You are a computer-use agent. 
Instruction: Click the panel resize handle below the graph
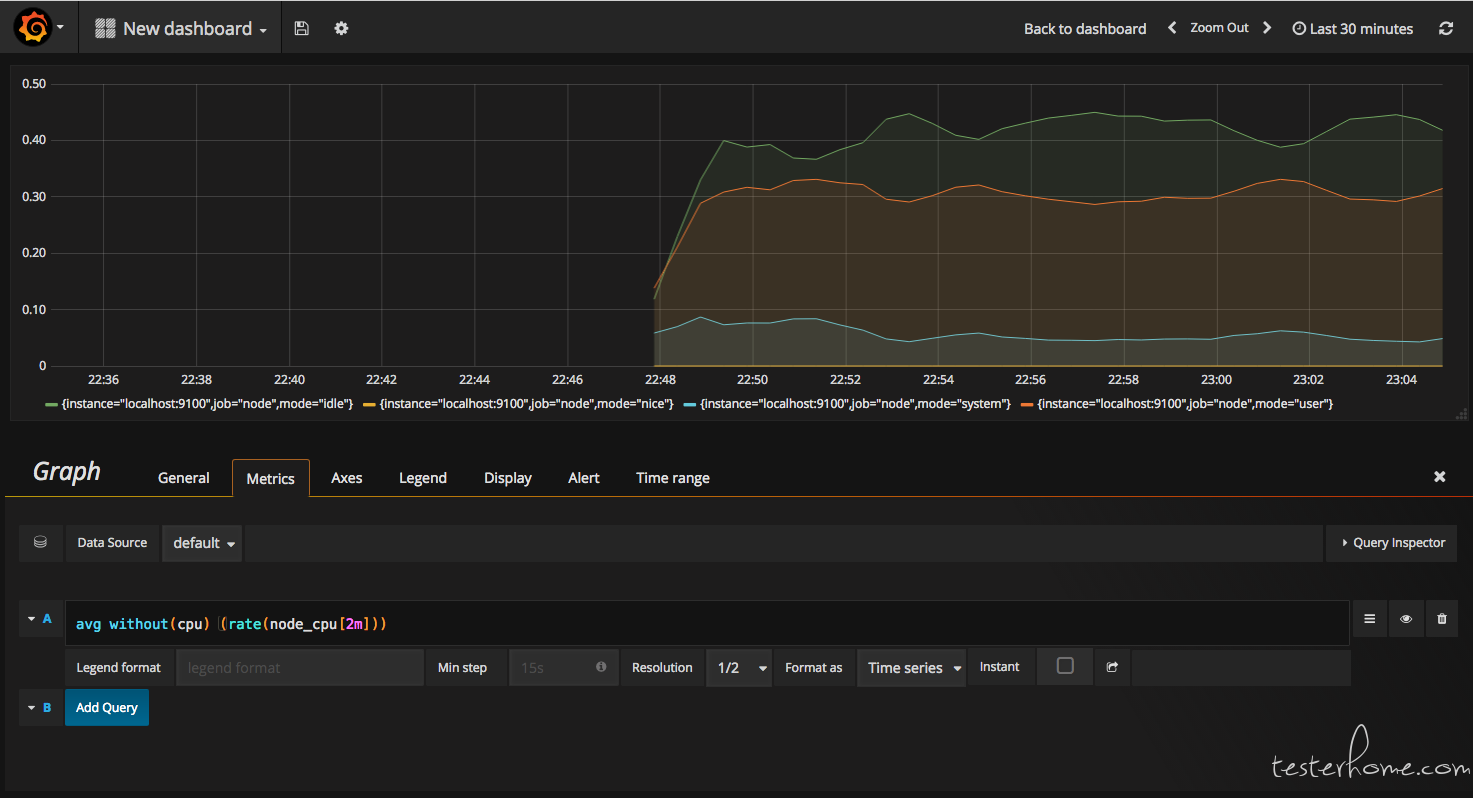(1461, 413)
